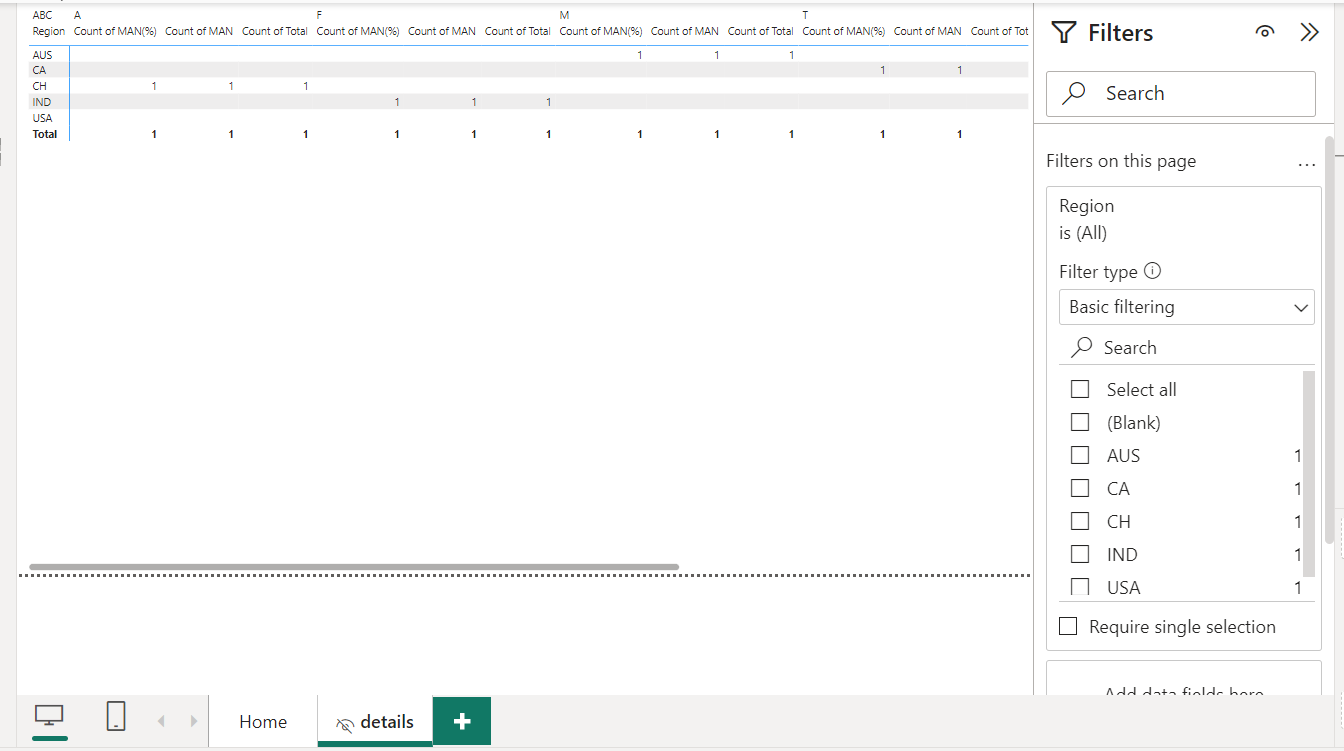
Task: Check the CH region checkbox
Action: [1080, 521]
